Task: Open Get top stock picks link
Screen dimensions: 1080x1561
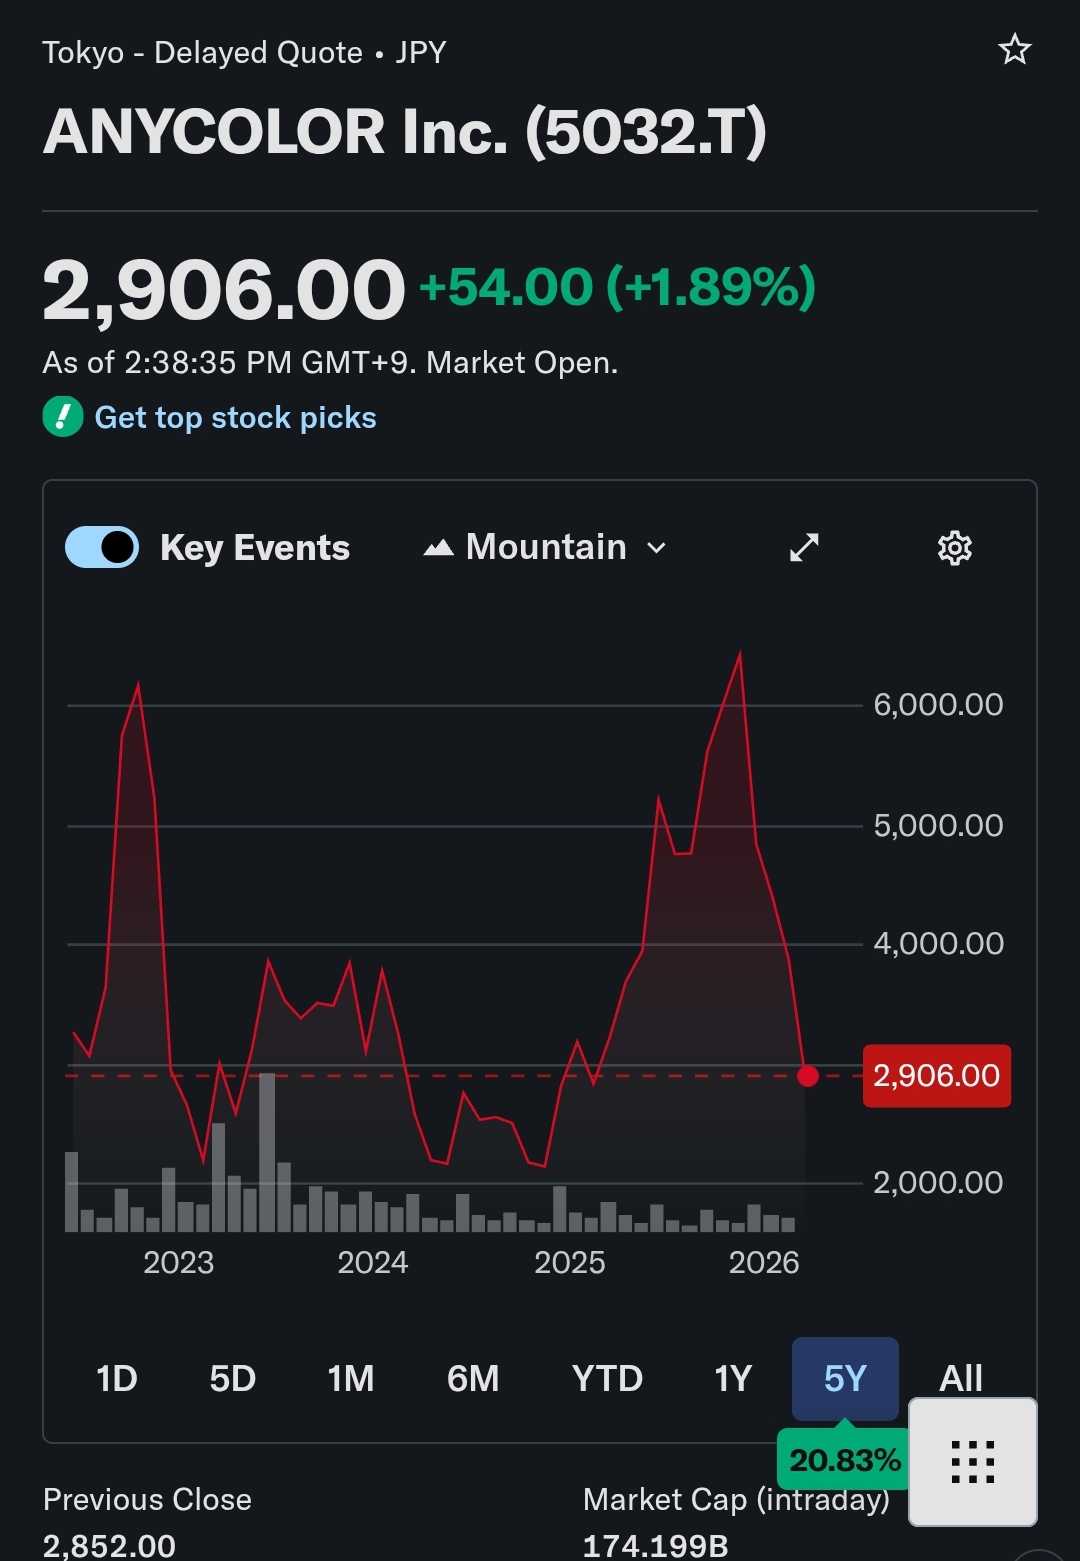Action: (x=235, y=417)
